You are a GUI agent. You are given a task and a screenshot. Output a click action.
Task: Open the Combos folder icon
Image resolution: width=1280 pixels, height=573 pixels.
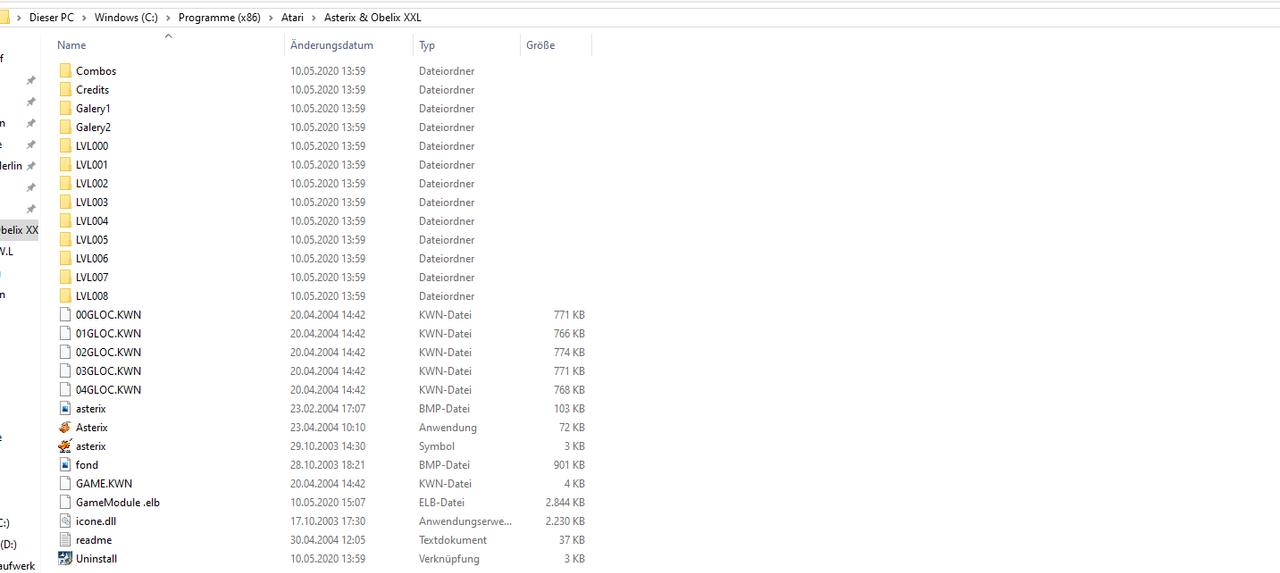click(x=65, y=71)
